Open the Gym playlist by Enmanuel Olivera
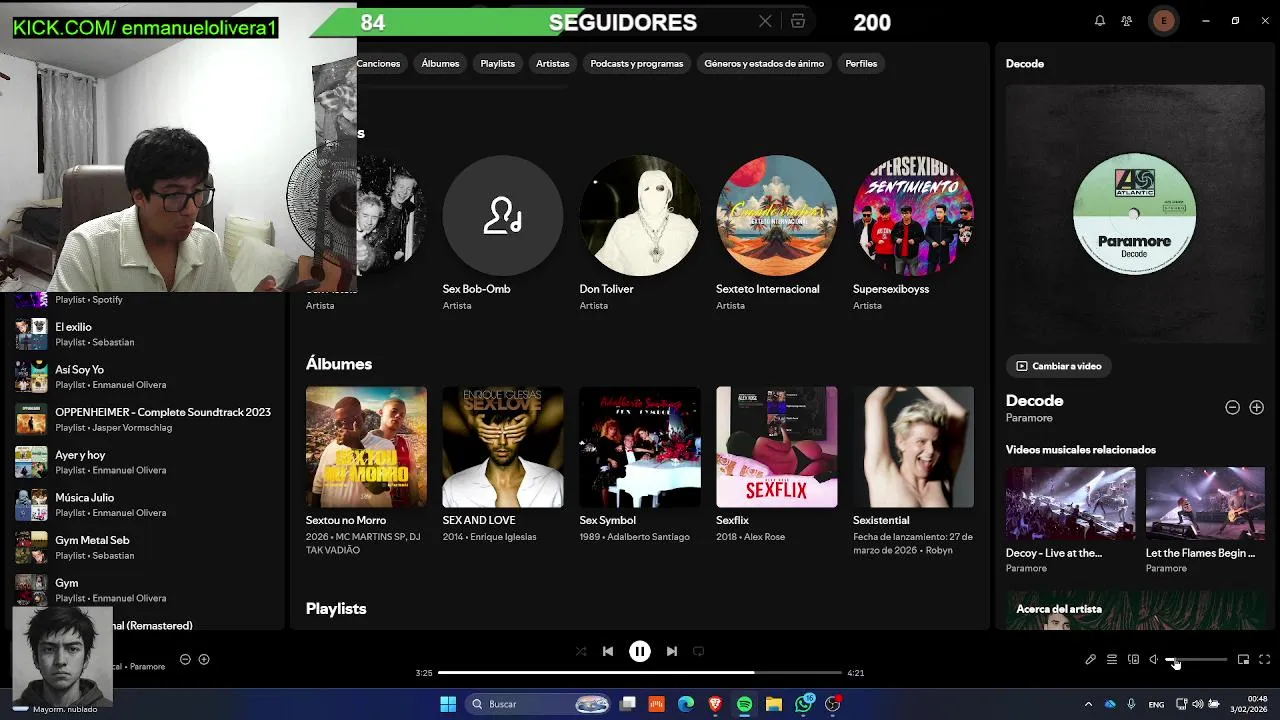The height and width of the screenshot is (720, 1280). click(x=145, y=590)
